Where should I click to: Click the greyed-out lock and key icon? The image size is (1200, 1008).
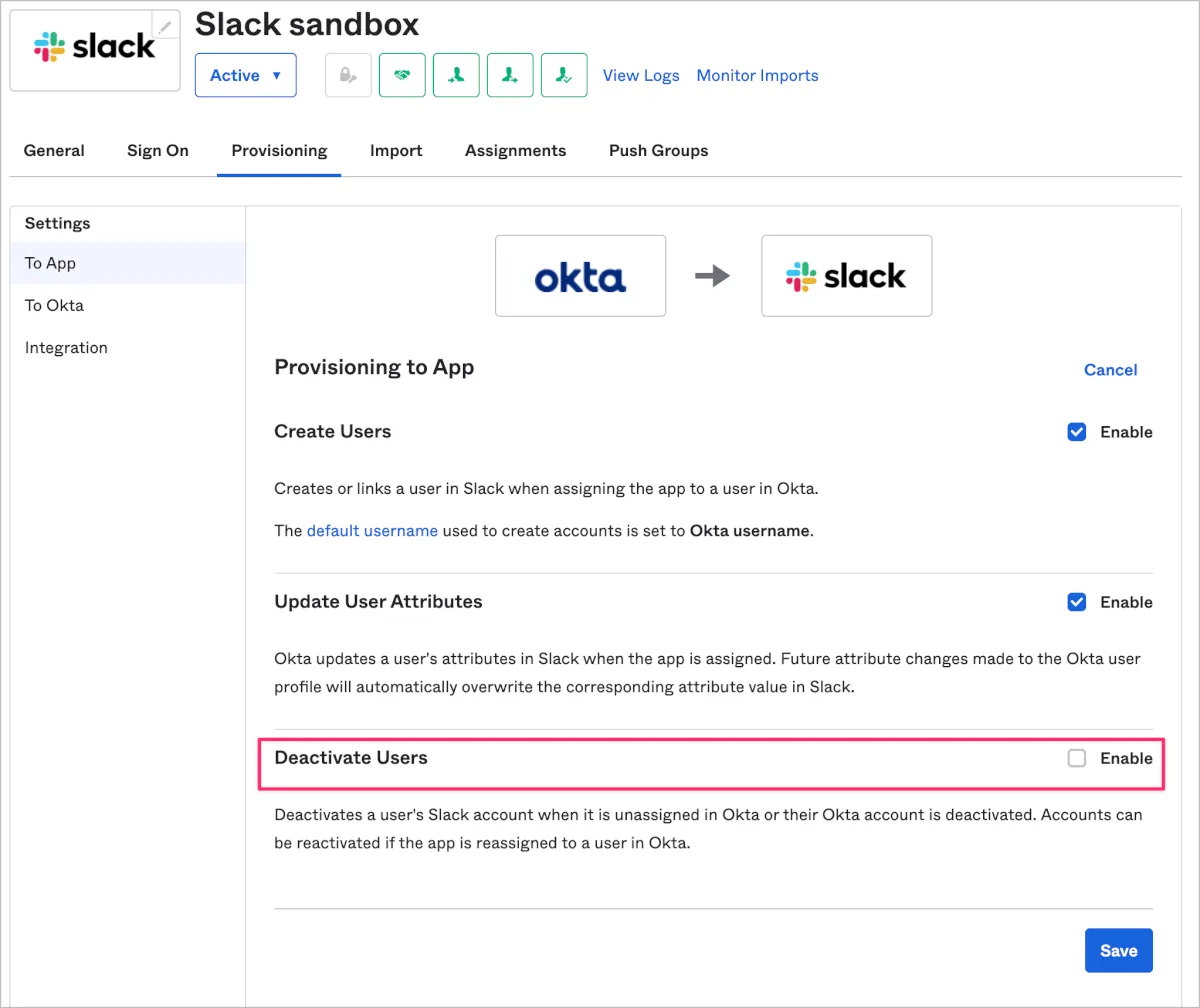[348, 75]
